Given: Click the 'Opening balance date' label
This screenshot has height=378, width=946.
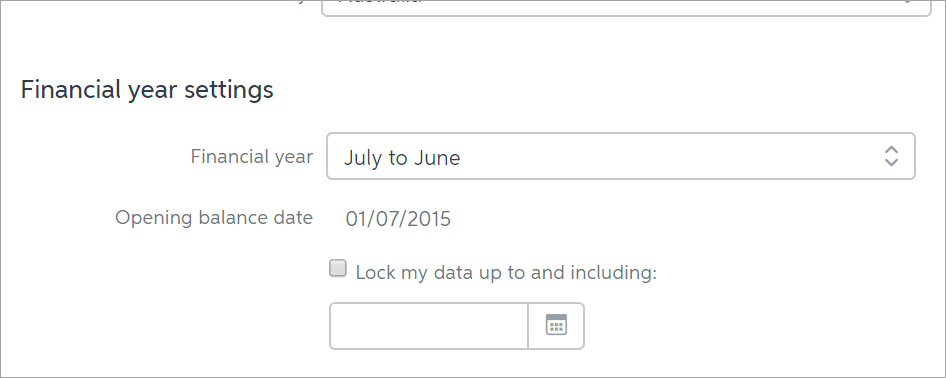Looking at the screenshot, I should (x=214, y=218).
